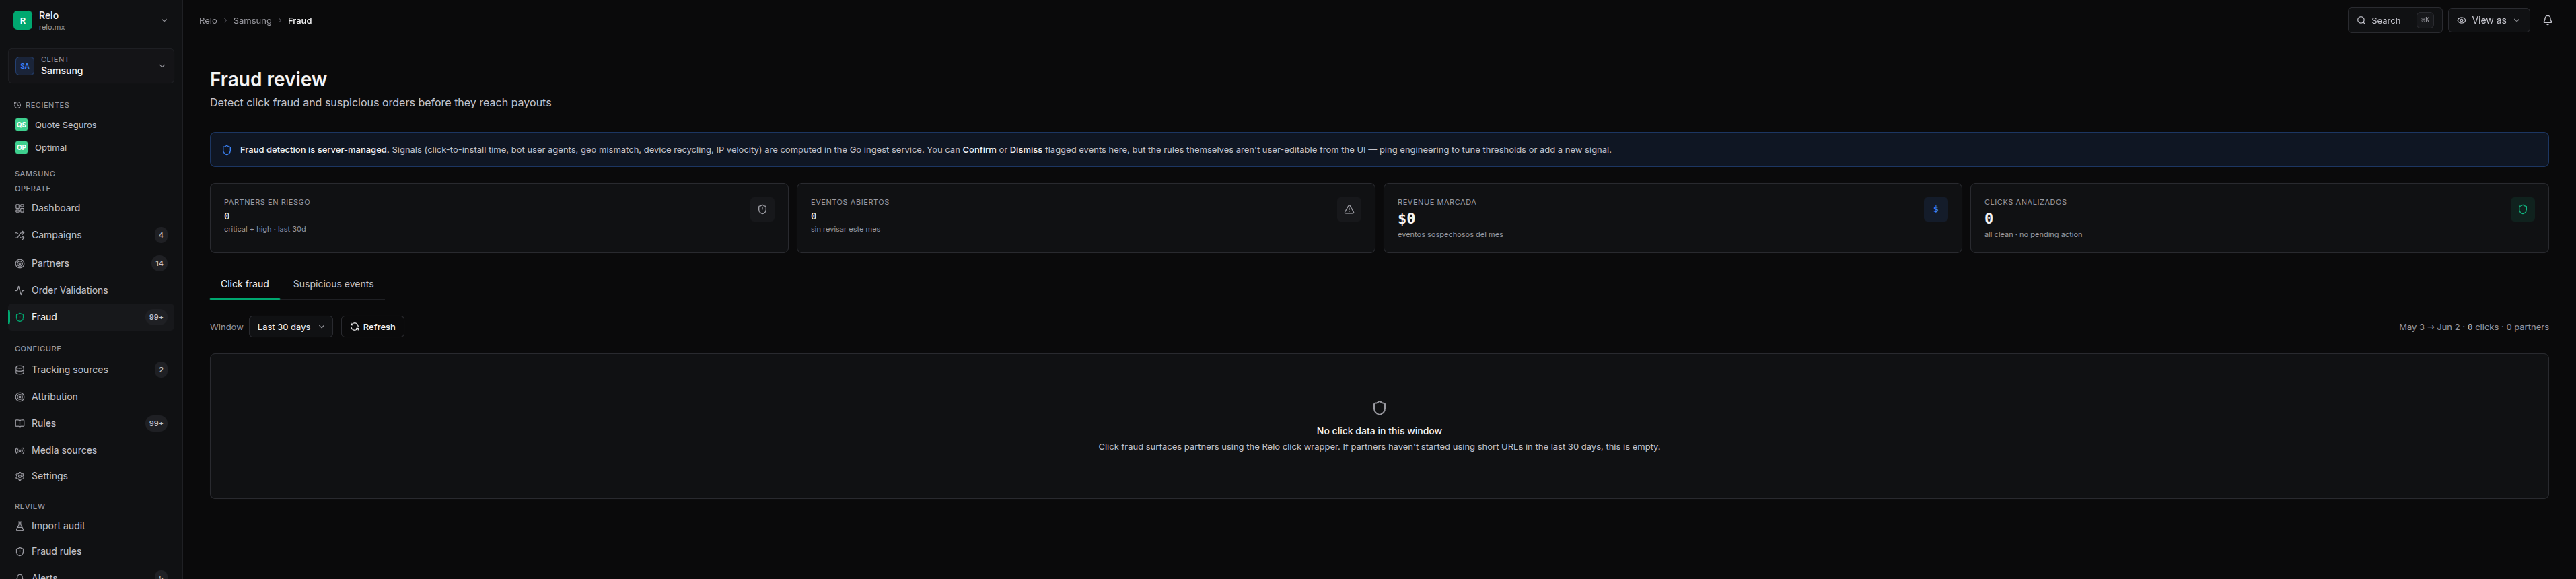Open Media sources in the sidebar
The width and height of the screenshot is (2576, 579).
tap(91, 451)
